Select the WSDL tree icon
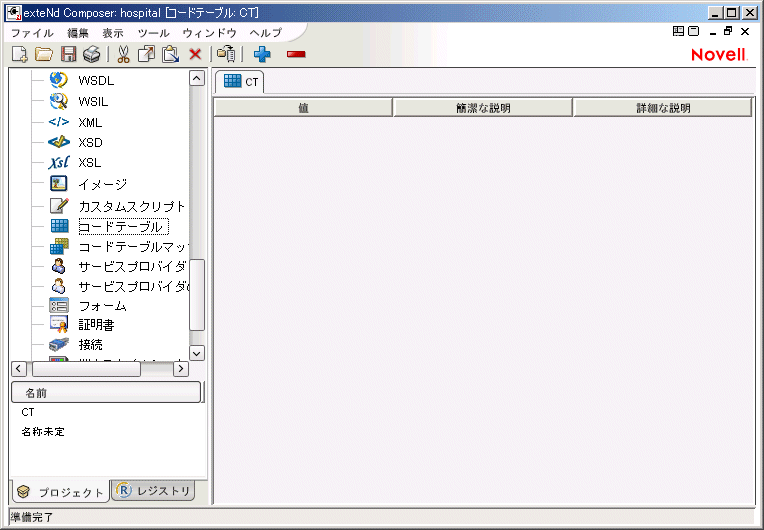Viewport: 764px width, 530px height. 59,80
